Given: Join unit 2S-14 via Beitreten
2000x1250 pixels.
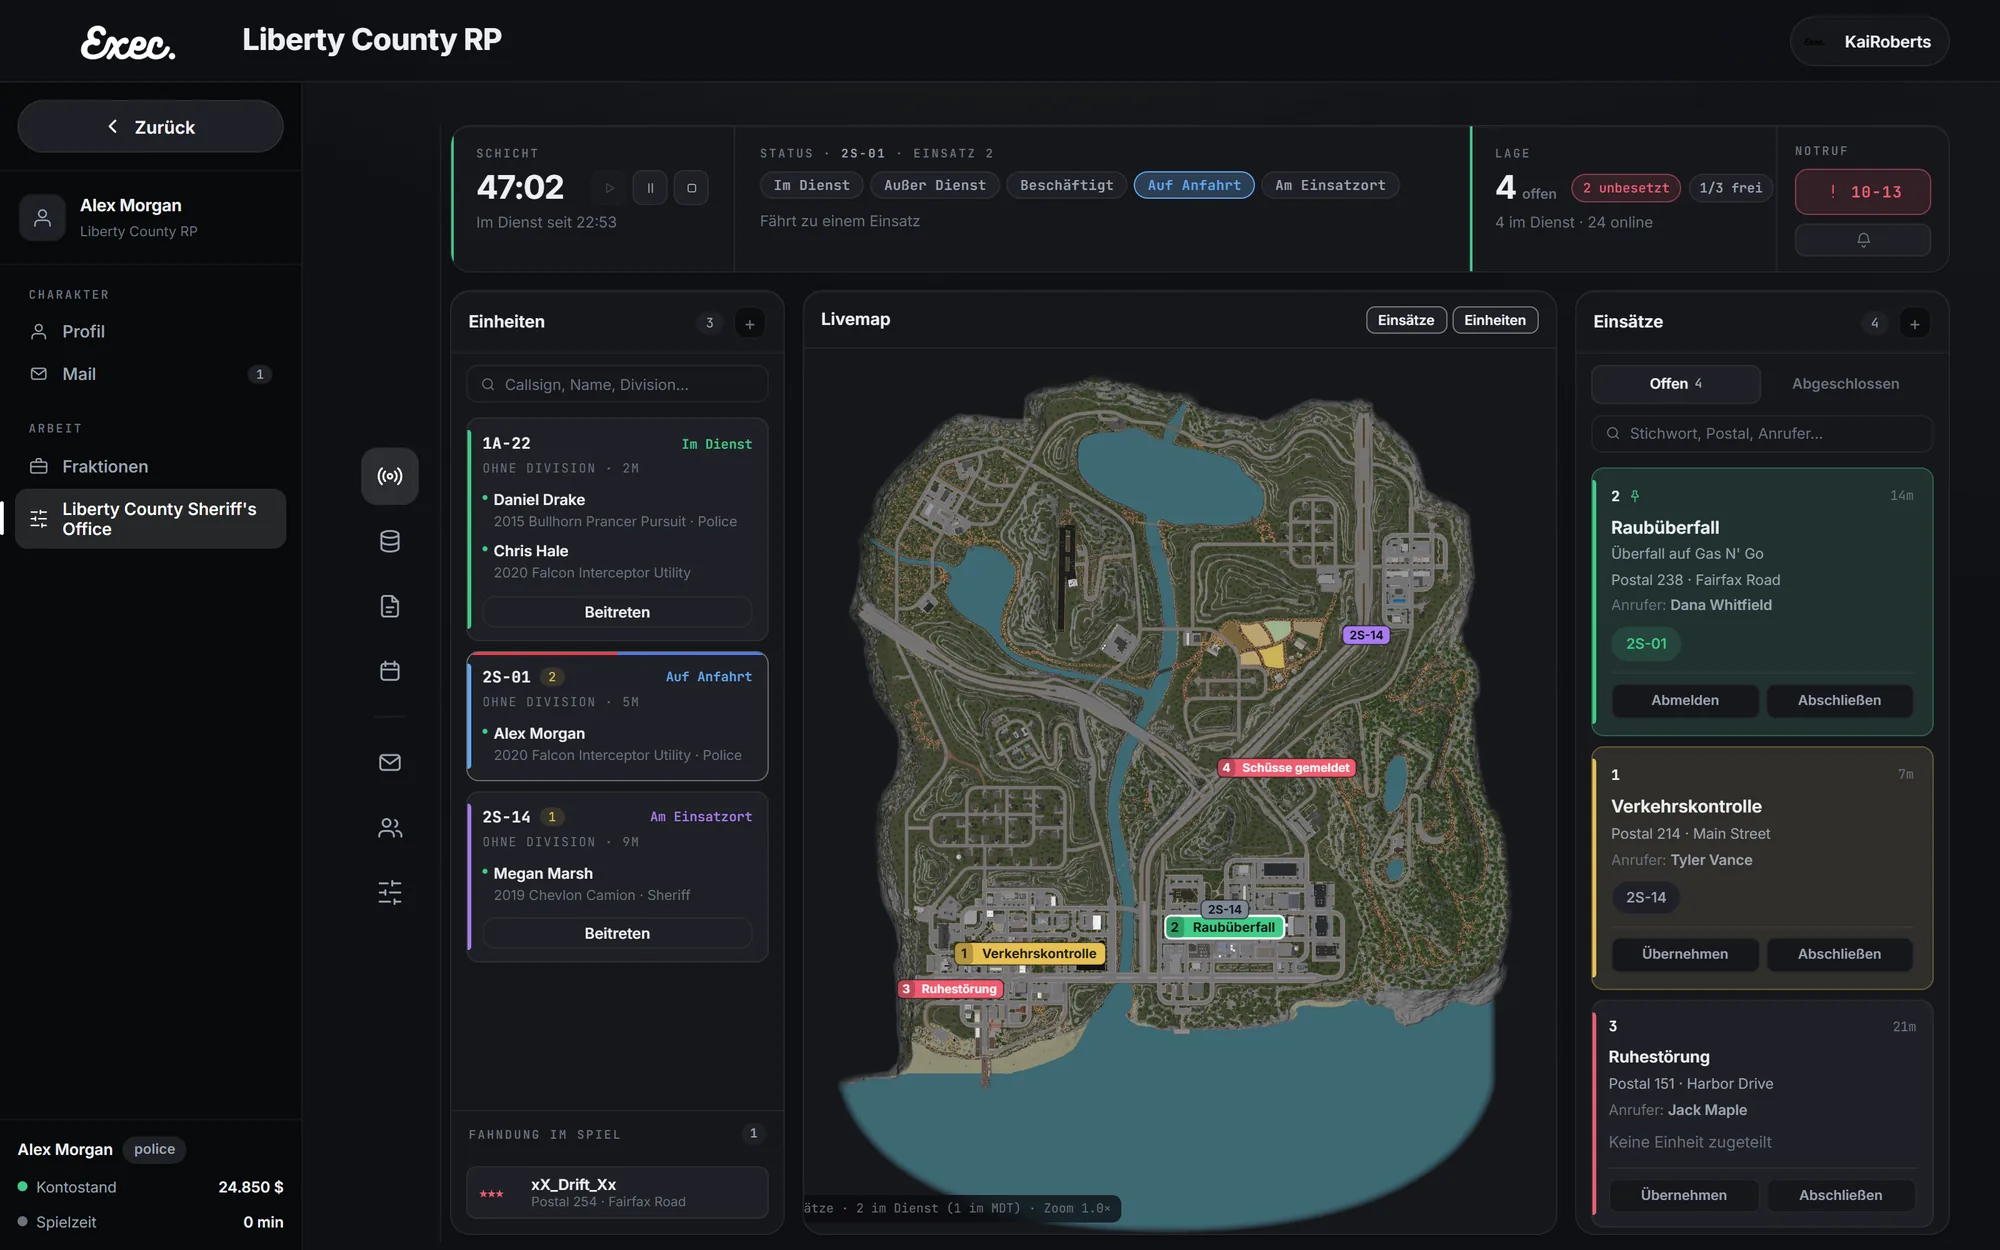Looking at the screenshot, I should coord(617,933).
